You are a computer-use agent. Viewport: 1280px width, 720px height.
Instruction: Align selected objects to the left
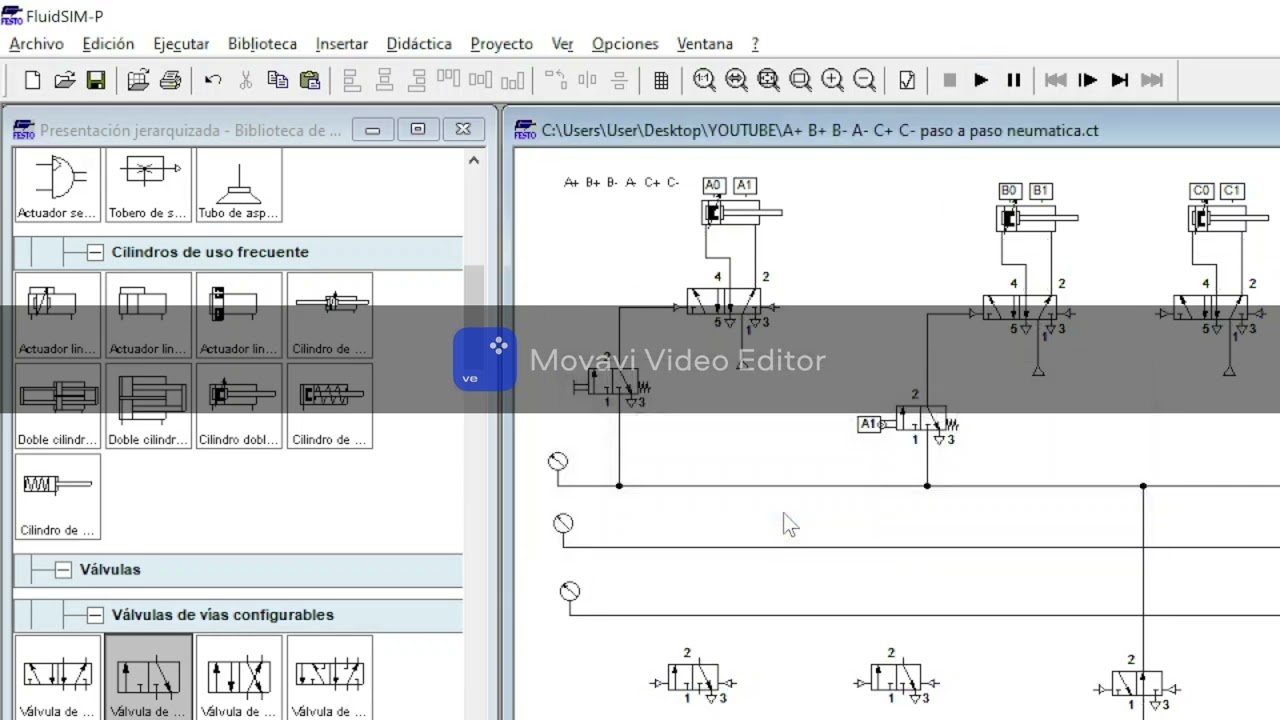point(352,80)
